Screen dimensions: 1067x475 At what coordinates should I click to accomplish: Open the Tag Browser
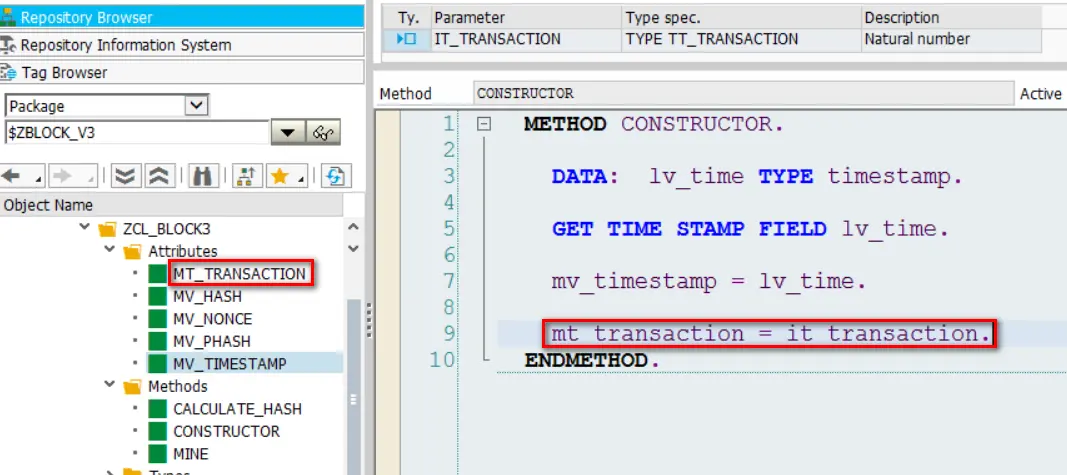[182, 72]
